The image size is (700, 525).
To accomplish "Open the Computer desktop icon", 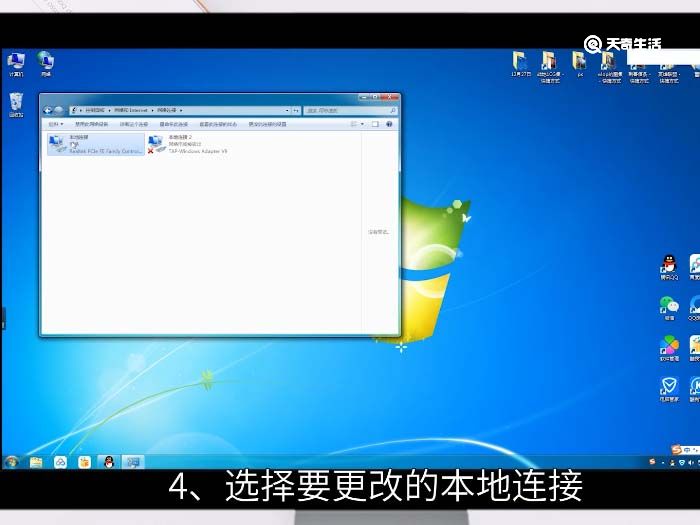I will pos(16,65).
